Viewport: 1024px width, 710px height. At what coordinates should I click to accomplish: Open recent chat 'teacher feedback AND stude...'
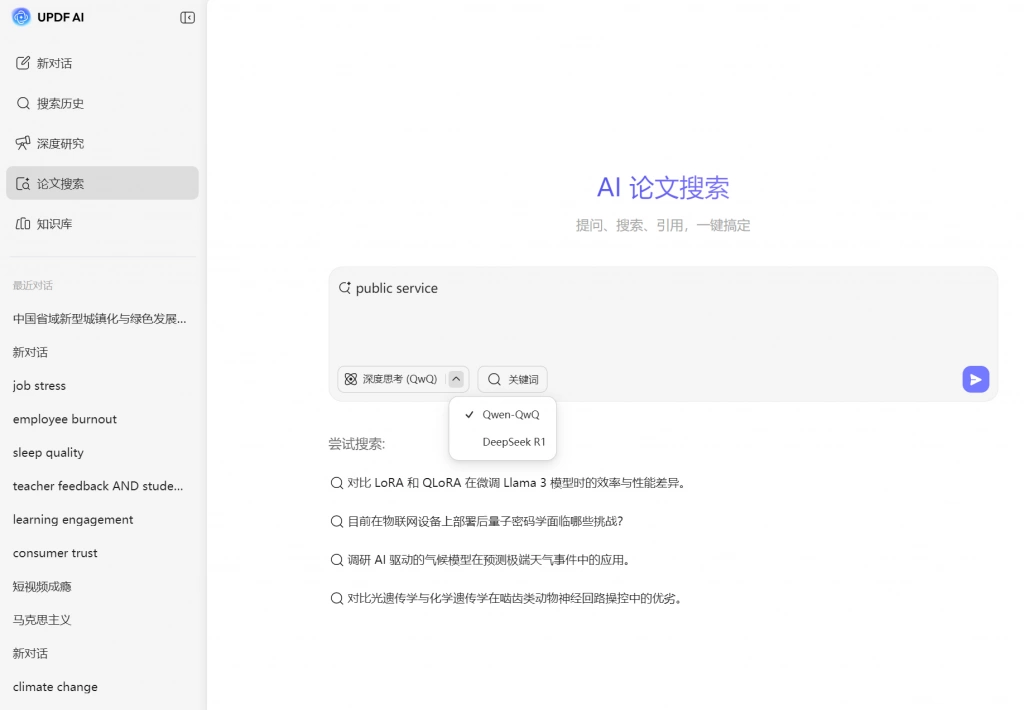100,485
